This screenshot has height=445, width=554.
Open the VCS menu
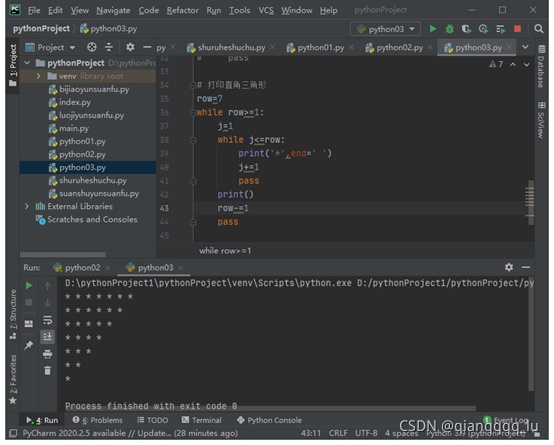click(266, 10)
